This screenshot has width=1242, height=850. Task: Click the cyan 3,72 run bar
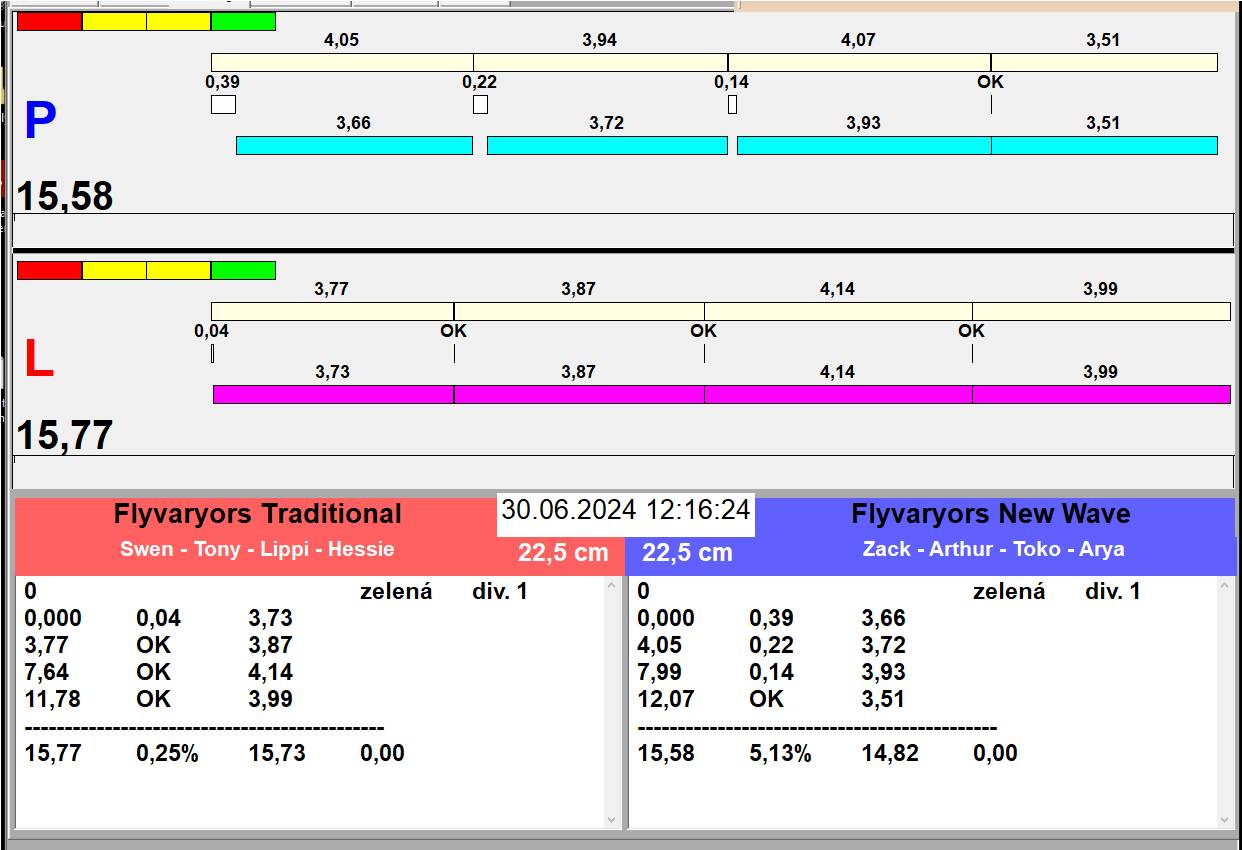tap(607, 145)
